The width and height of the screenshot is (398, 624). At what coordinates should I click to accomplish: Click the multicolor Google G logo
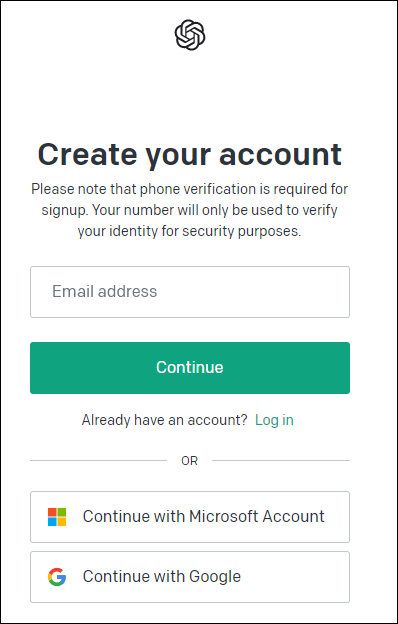point(57,577)
